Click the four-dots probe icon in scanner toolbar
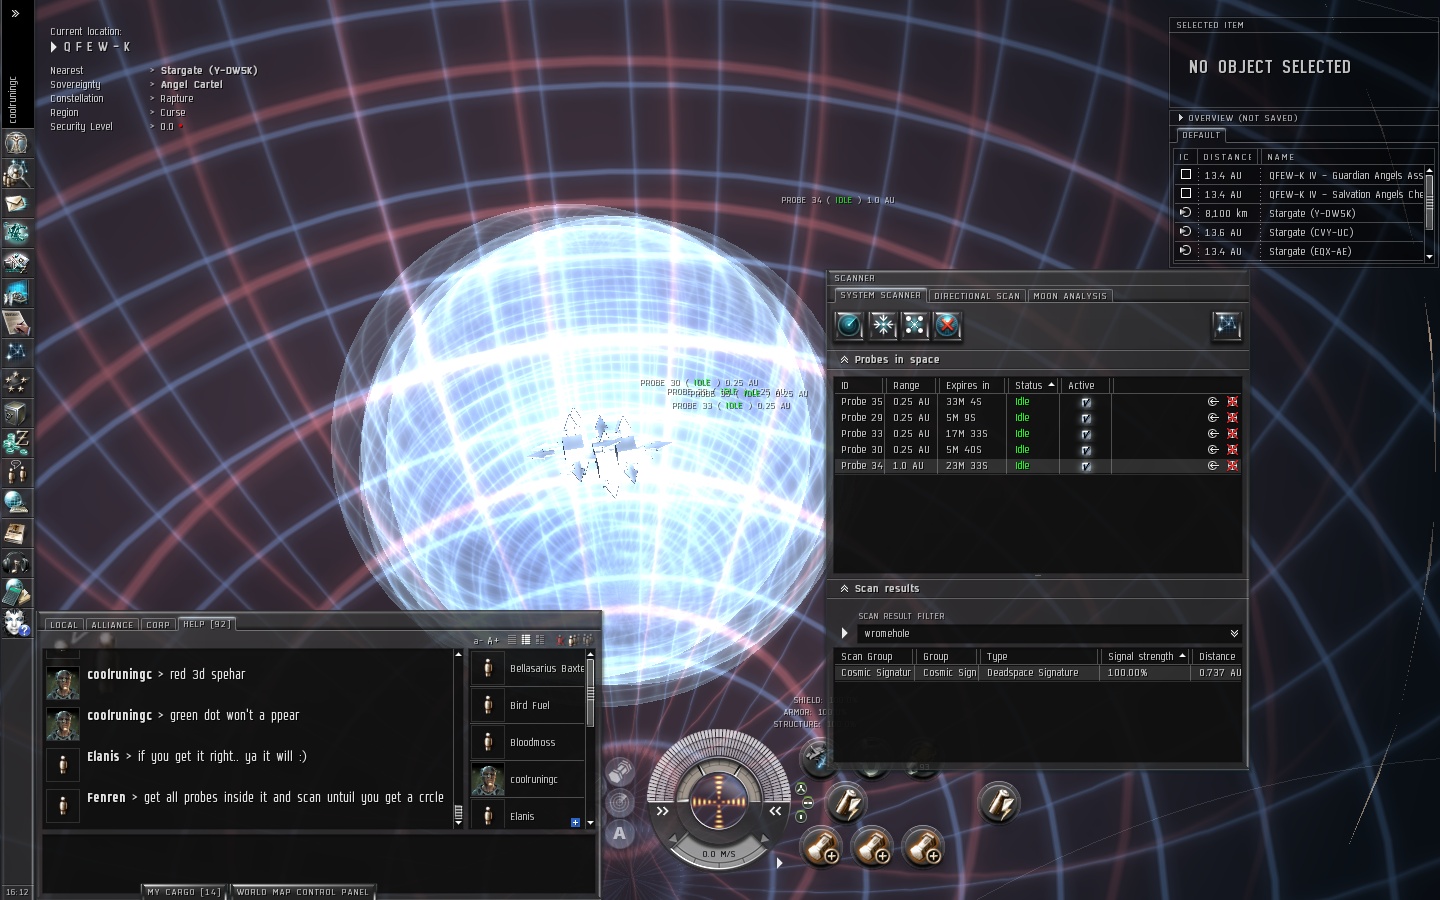The image size is (1440, 900). pyautogui.click(x=915, y=325)
